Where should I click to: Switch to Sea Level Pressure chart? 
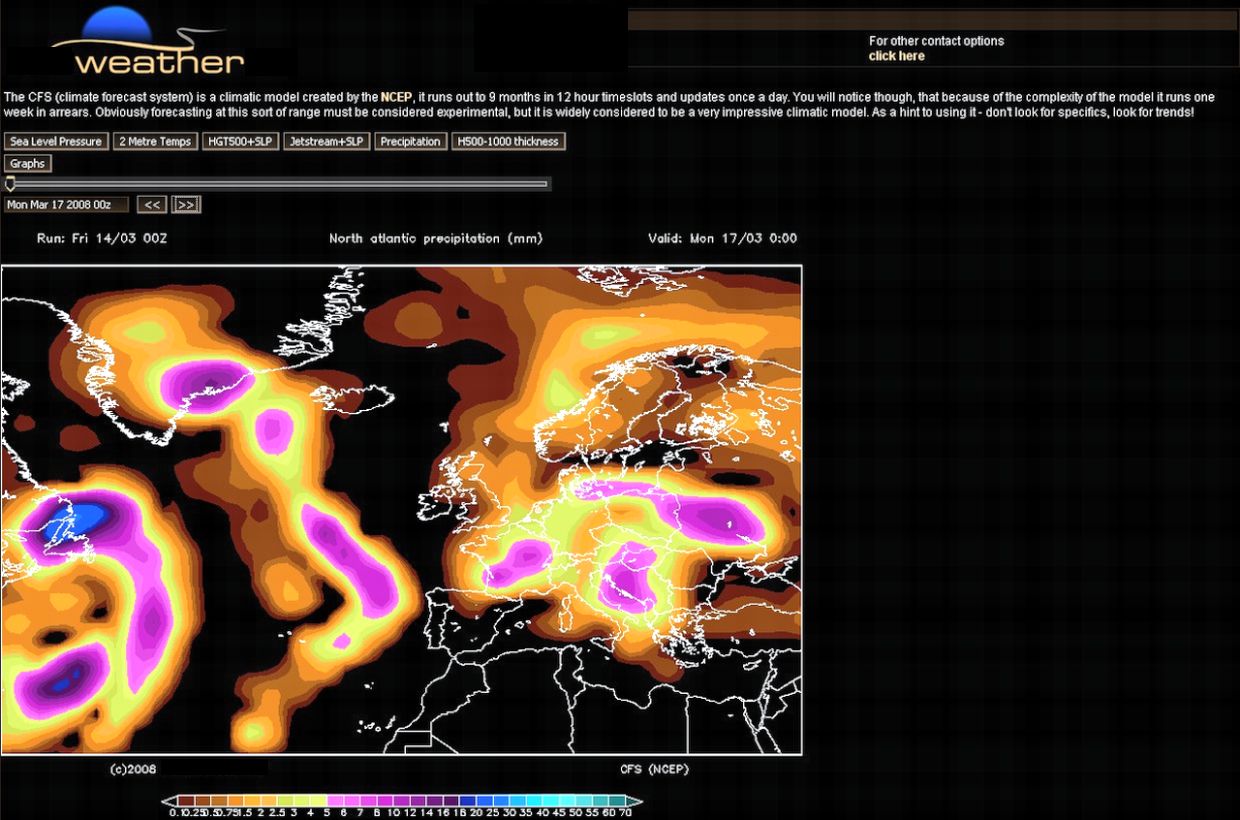(x=55, y=141)
